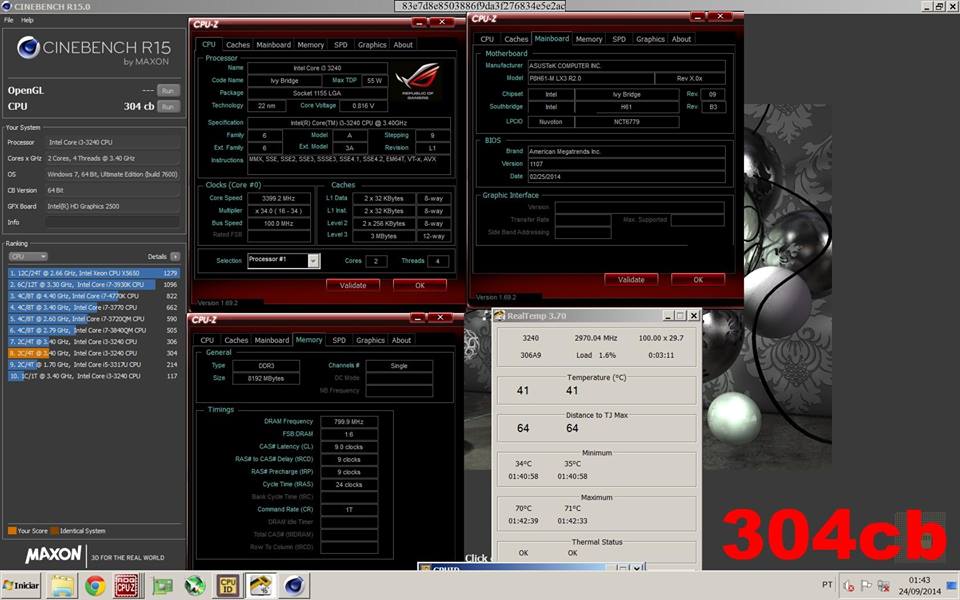Select ranking row 4 Core i7-3770 CPU

pyautogui.click(x=94, y=307)
